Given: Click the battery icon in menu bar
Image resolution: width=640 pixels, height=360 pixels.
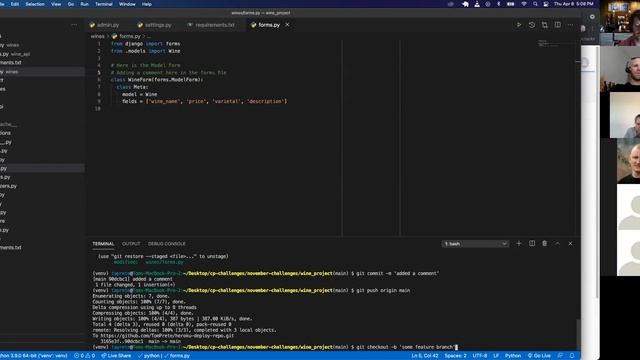Looking at the screenshot, I should 511,4.
